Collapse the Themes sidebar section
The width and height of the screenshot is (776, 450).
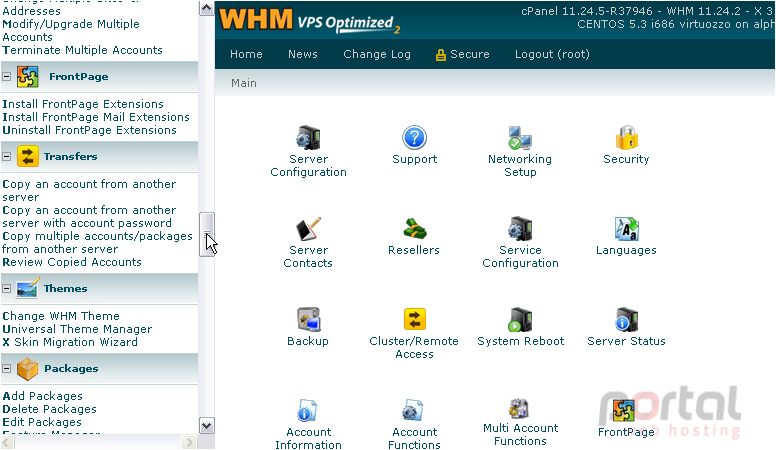(6, 289)
